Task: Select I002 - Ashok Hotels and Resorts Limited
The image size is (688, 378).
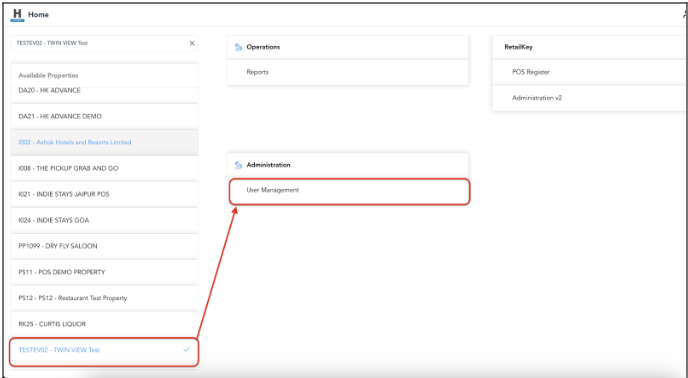Action: point(104,142)
